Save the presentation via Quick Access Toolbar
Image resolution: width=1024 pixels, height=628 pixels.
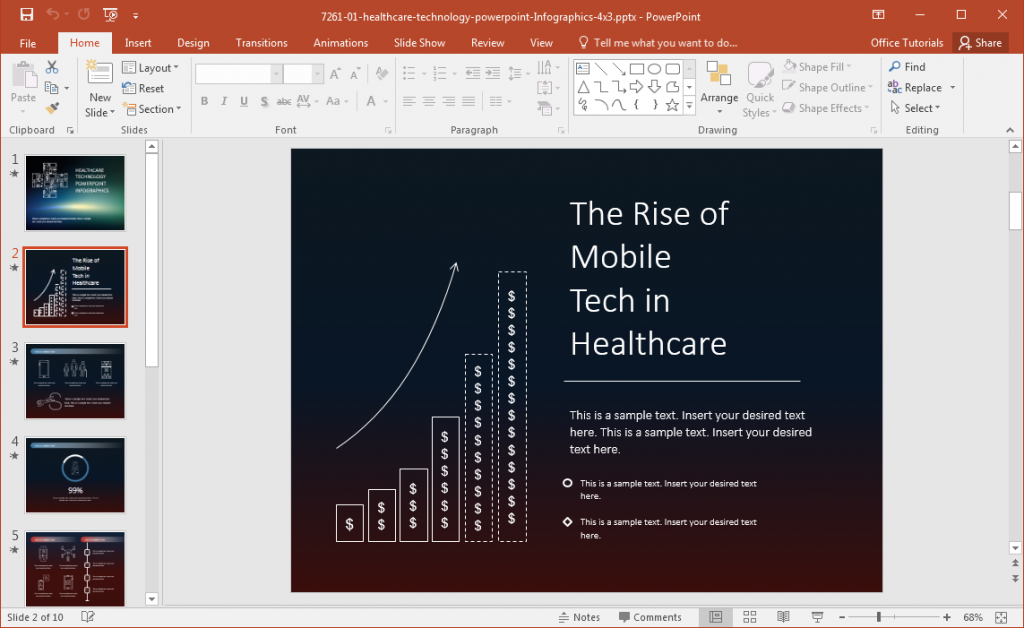(x=27, y=16)
